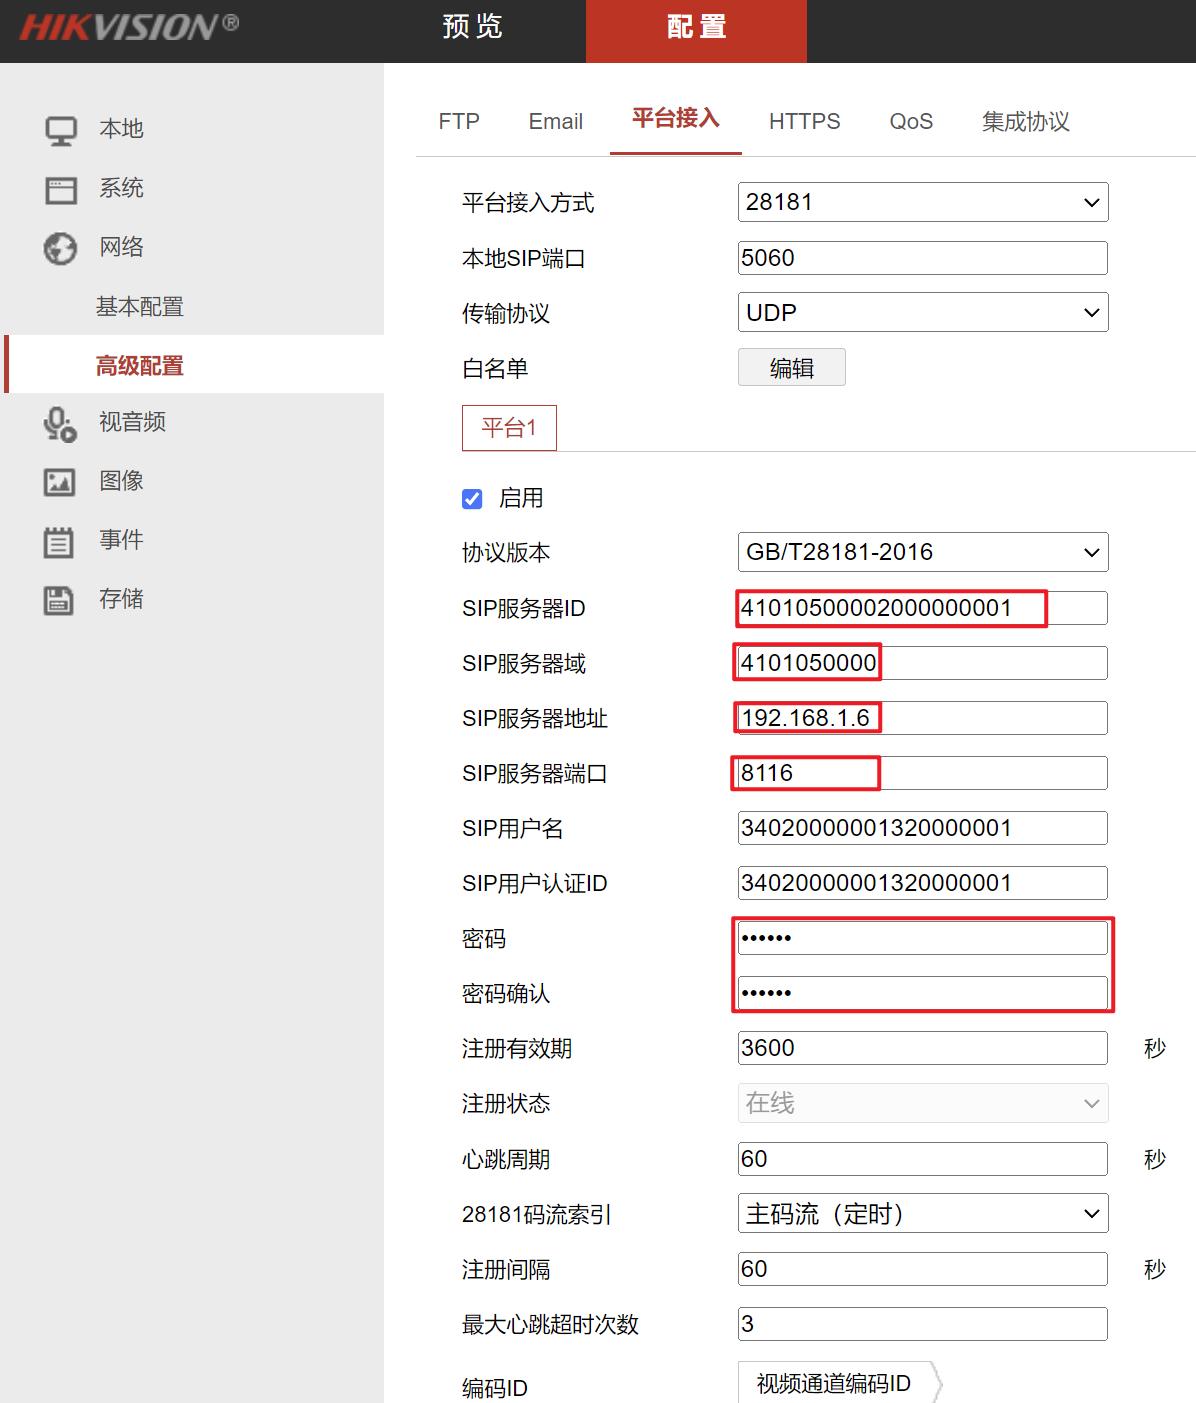Open 基本配置 in the sidebar
The image size is (1196, 1403).
(140, 307)
